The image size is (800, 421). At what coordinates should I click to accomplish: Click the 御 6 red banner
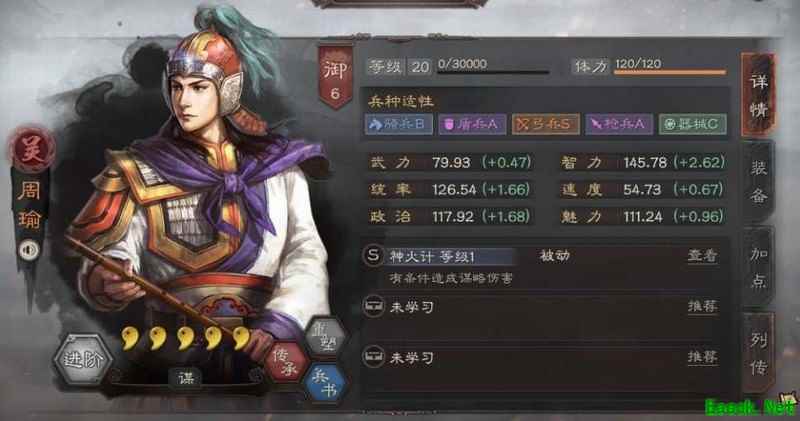pyautogui.click(x=335, y=78)
